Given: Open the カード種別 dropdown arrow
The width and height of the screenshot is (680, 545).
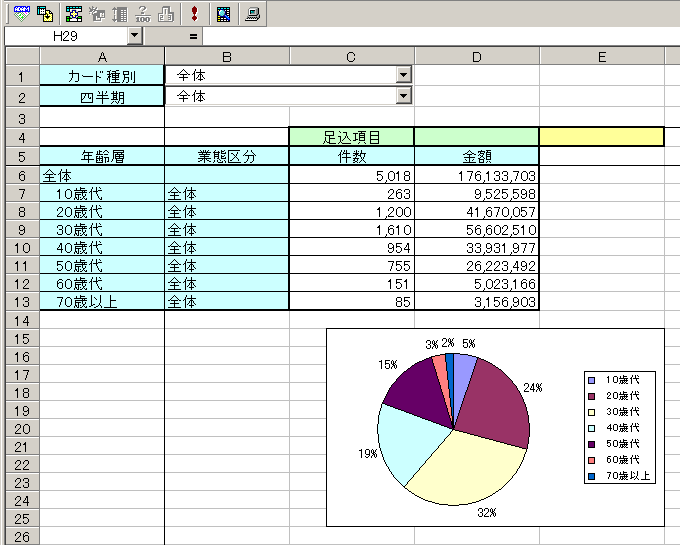Looking at the screenshot, I should (x=403, y=75).
